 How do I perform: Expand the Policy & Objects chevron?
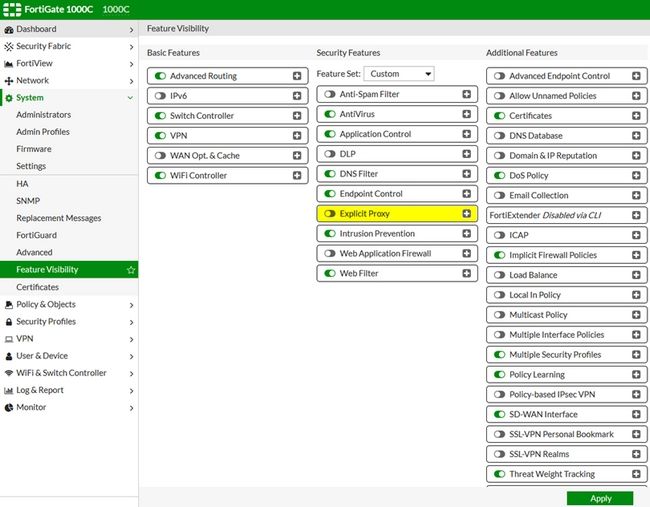point(131,306)
